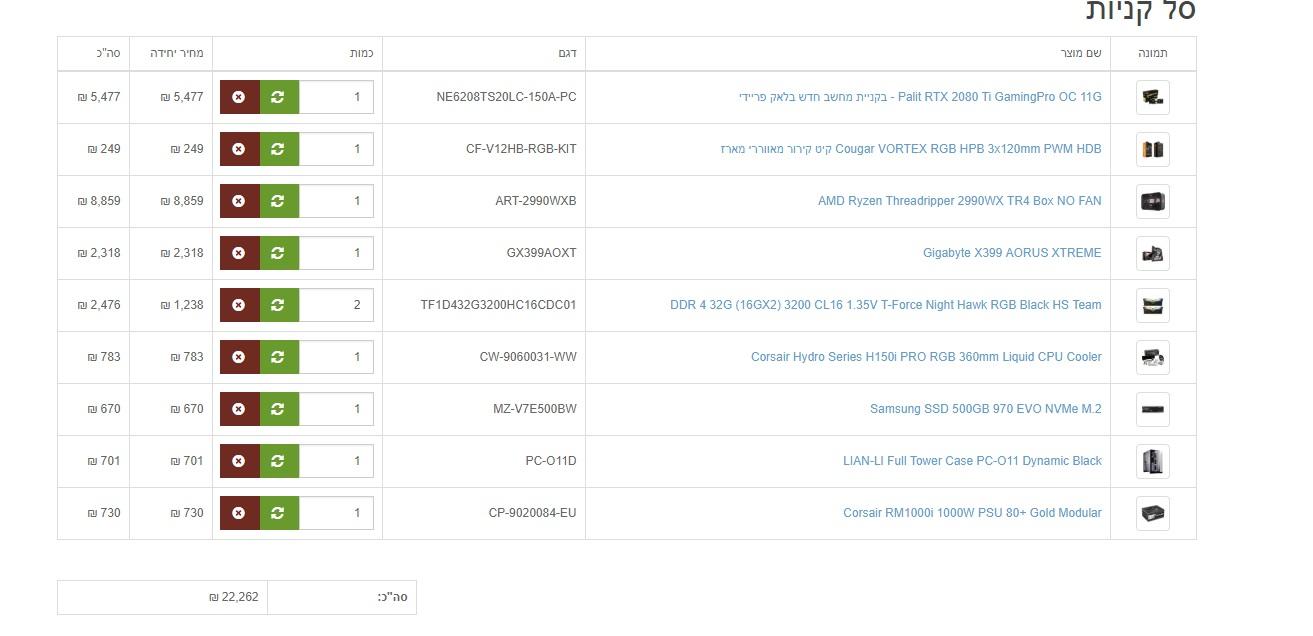Click the 'סל קניות' page heading
Screen dimensions: 1313x636
point(1141,11)
